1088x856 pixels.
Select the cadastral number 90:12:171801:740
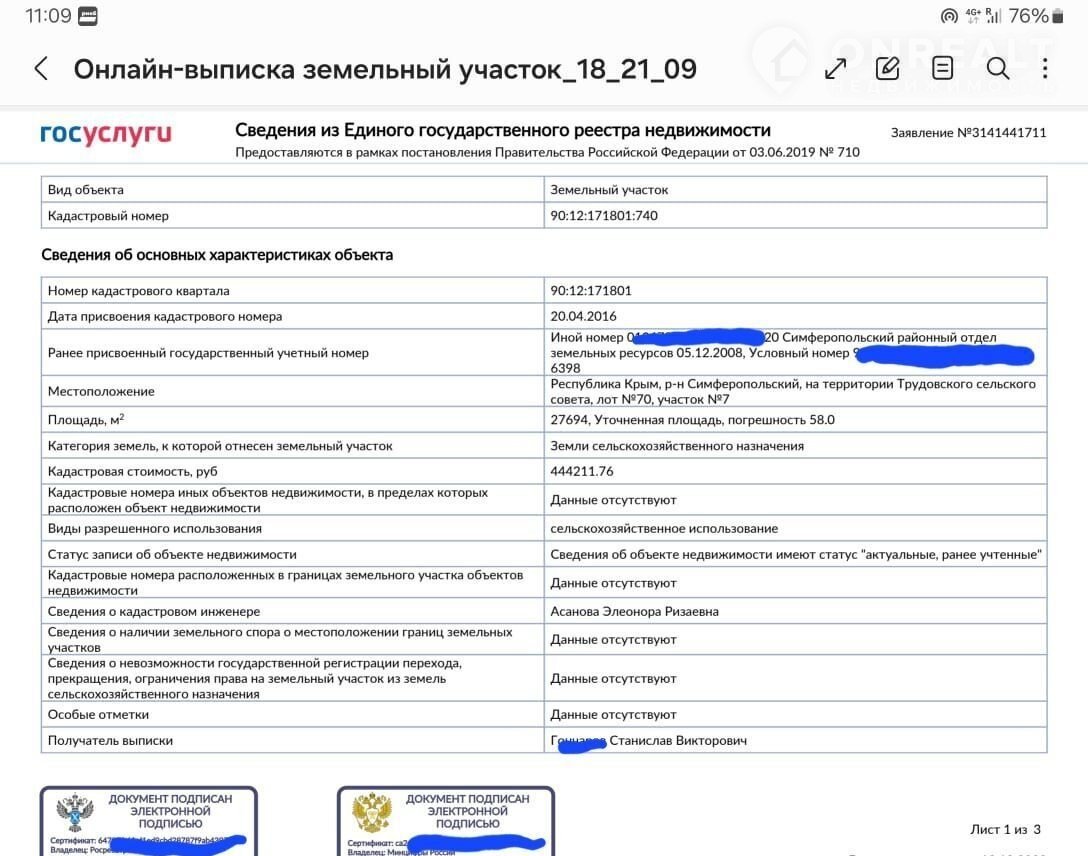604,215
